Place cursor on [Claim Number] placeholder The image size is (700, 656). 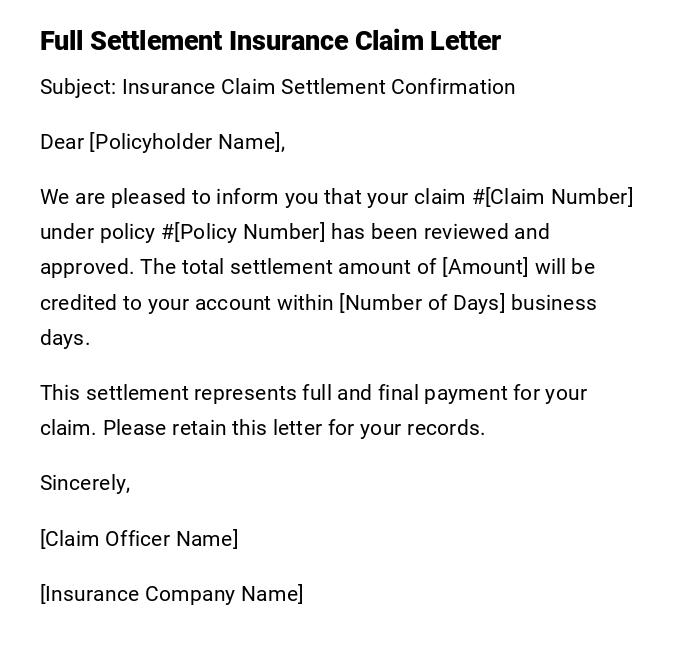(558, 197)
